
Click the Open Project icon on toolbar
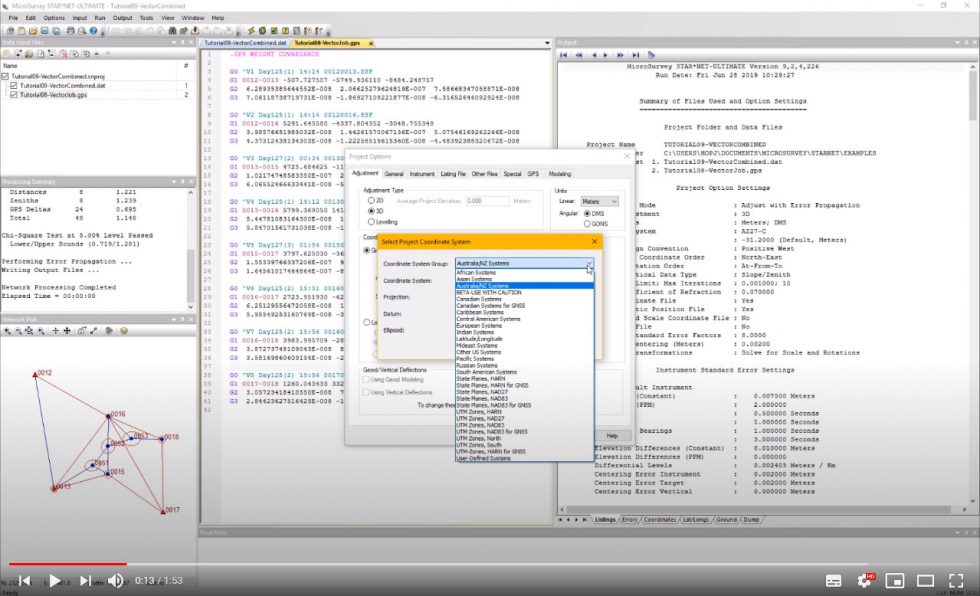(x=32, y=29)
